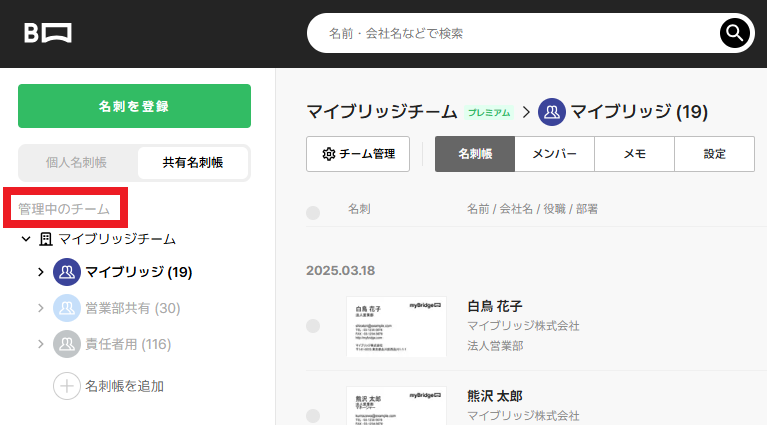Select the checkbox for 白鳥 花子
767x425 pixels.
(313, 326)
